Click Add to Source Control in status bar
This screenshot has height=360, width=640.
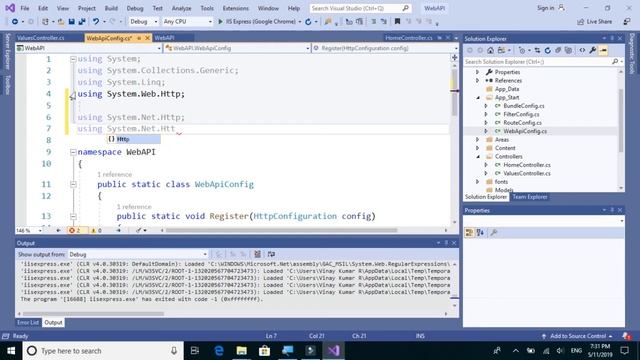click(578, 336)
